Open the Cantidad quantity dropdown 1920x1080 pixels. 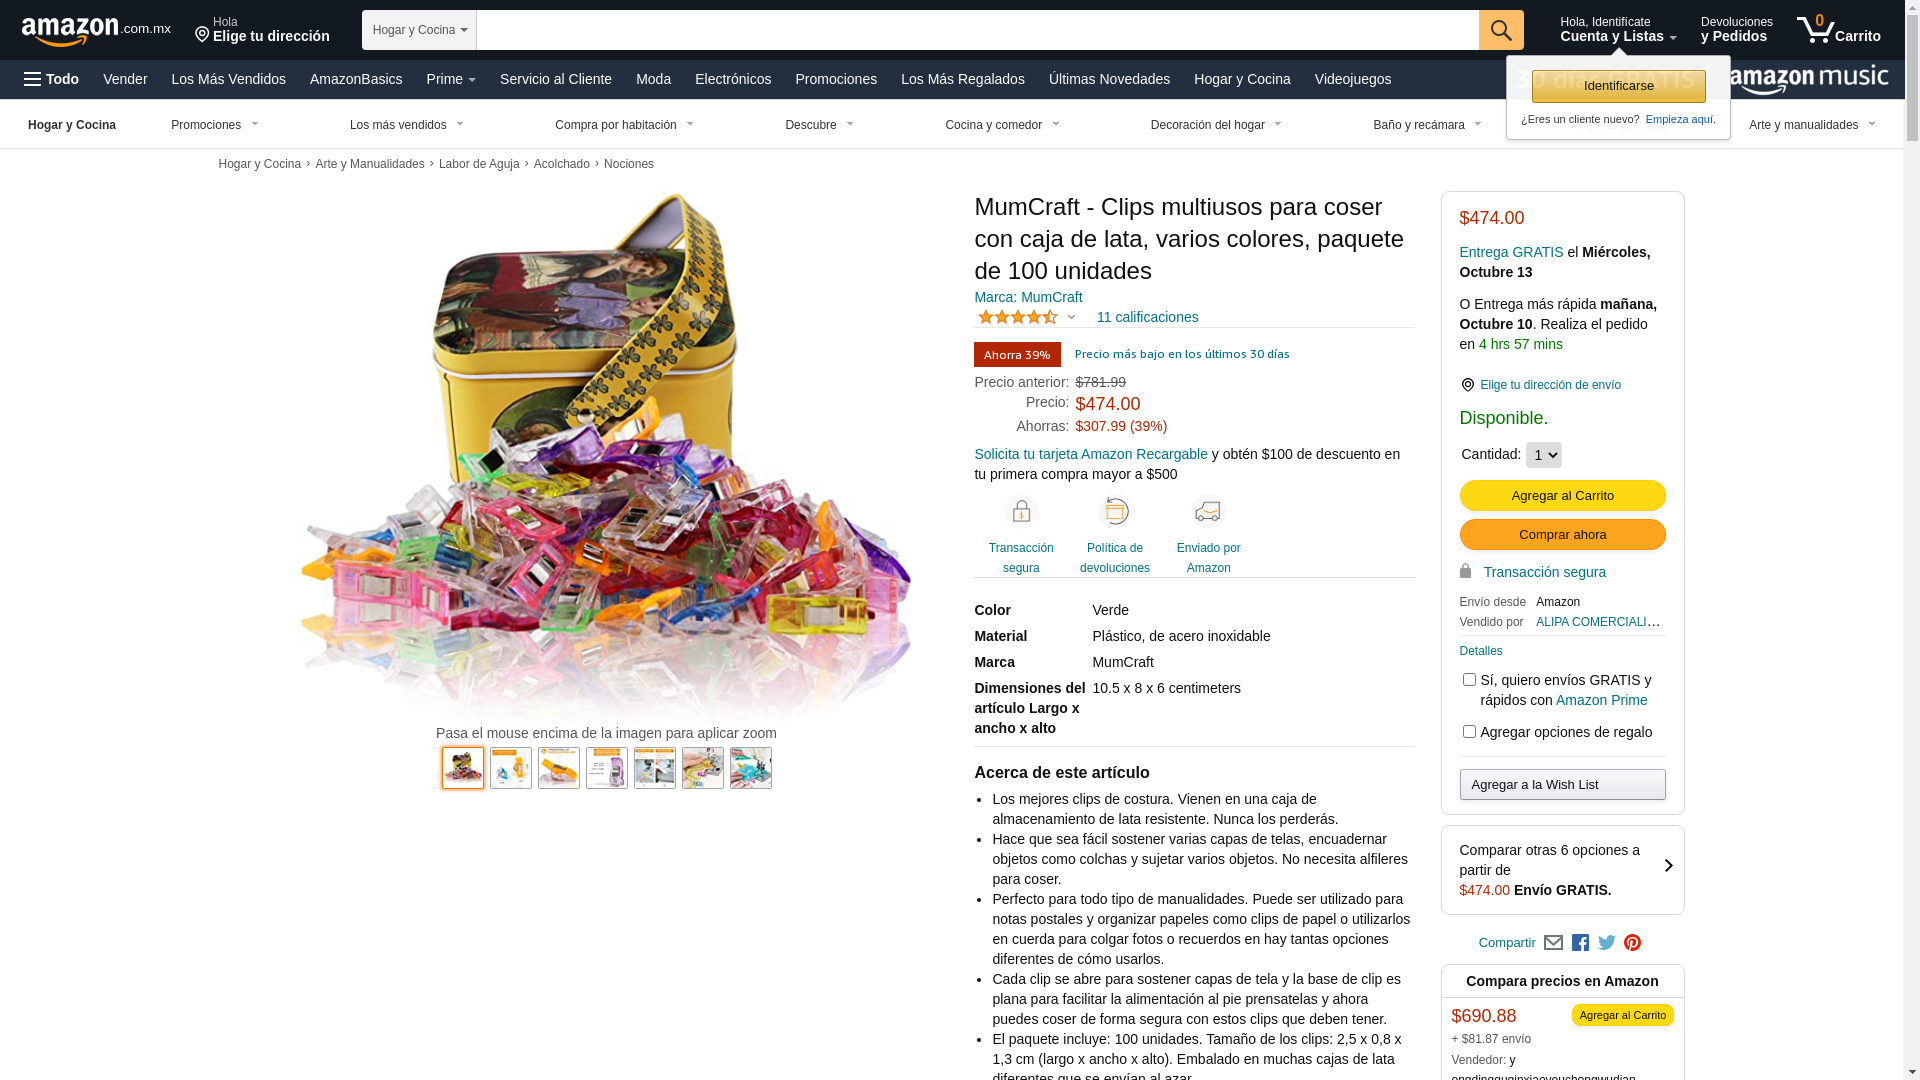(x=1543, y=455)
